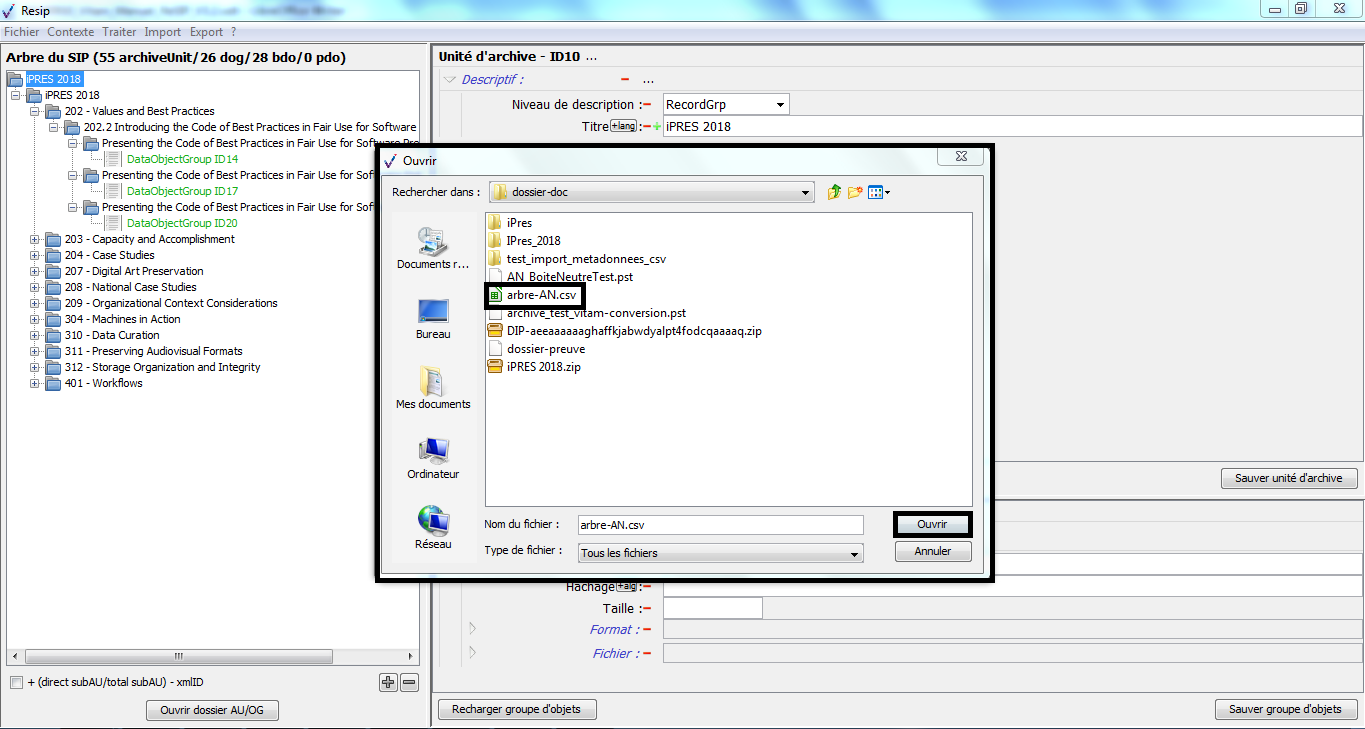The height and width of the screenshot is (729, 1365).
Task: Collapse the 202 - Values and Best Practices node
Action: coord(35,111)
